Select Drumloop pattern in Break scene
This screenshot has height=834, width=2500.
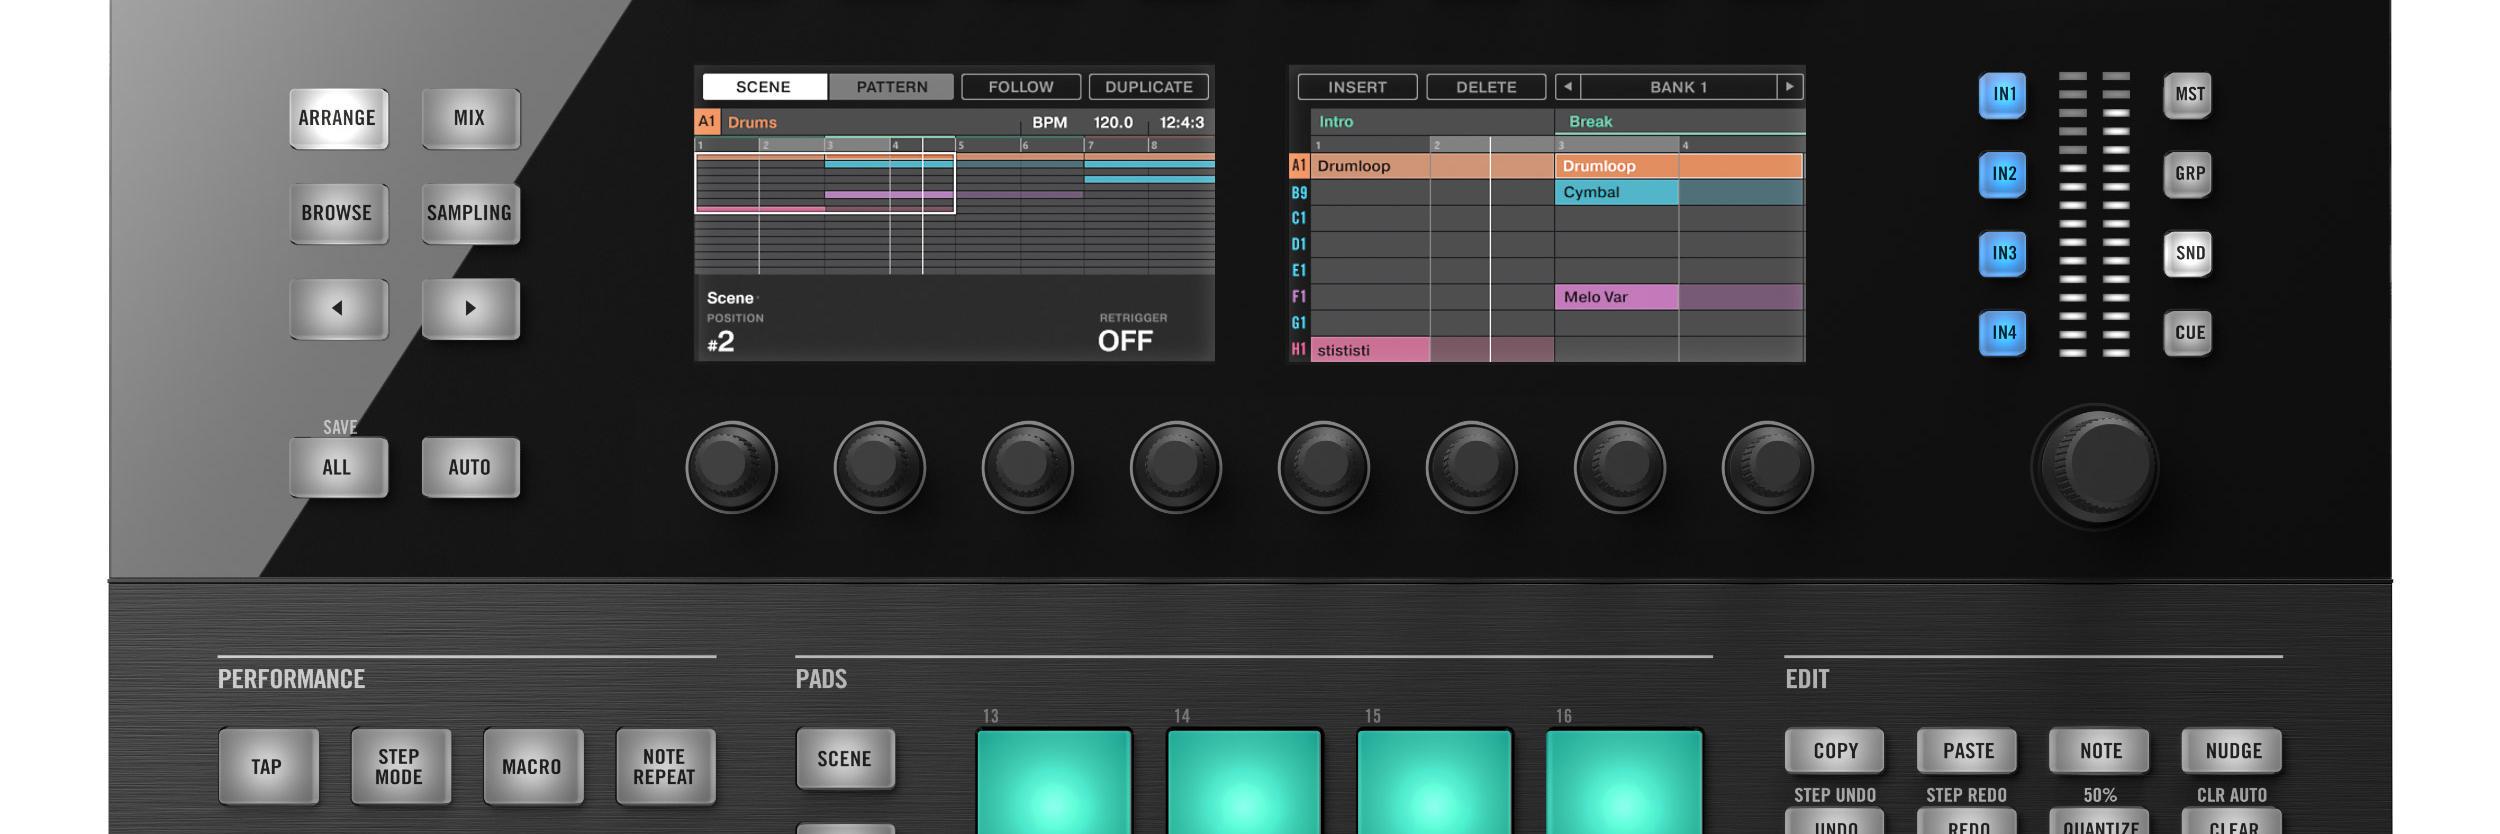pos(1680,166)
